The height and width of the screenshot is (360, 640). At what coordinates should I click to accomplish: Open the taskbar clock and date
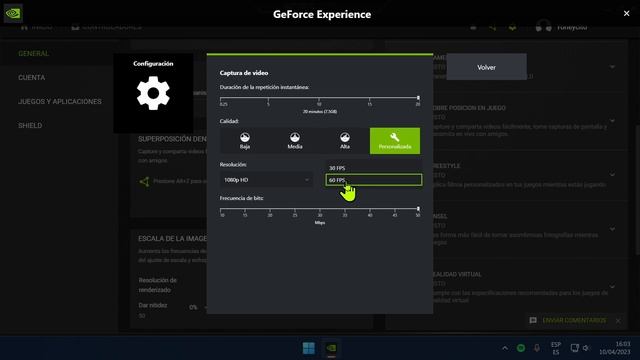pos(615,348)
